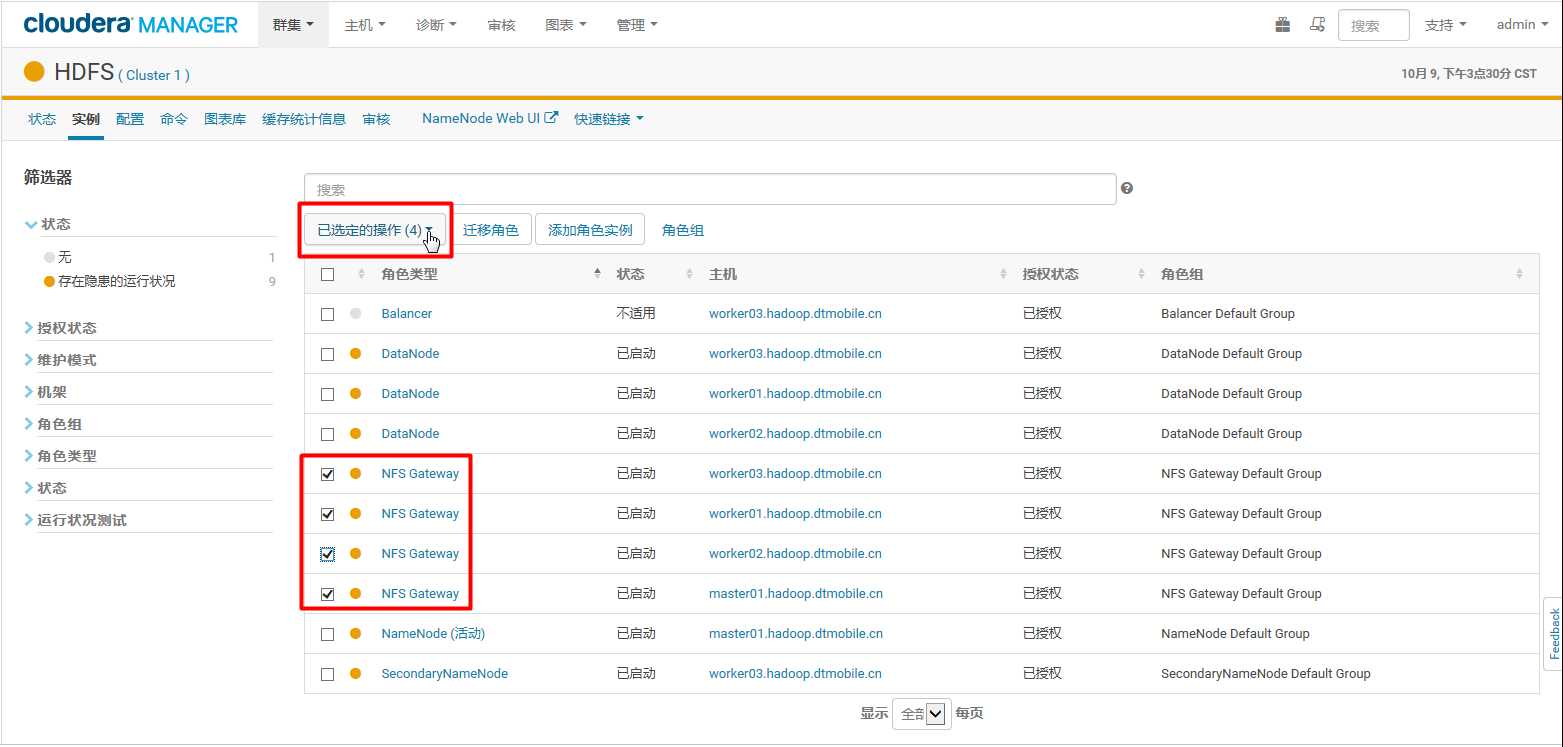
Task: Sort by the 角色组 column arrows
Action: [x=1520, y=274]
